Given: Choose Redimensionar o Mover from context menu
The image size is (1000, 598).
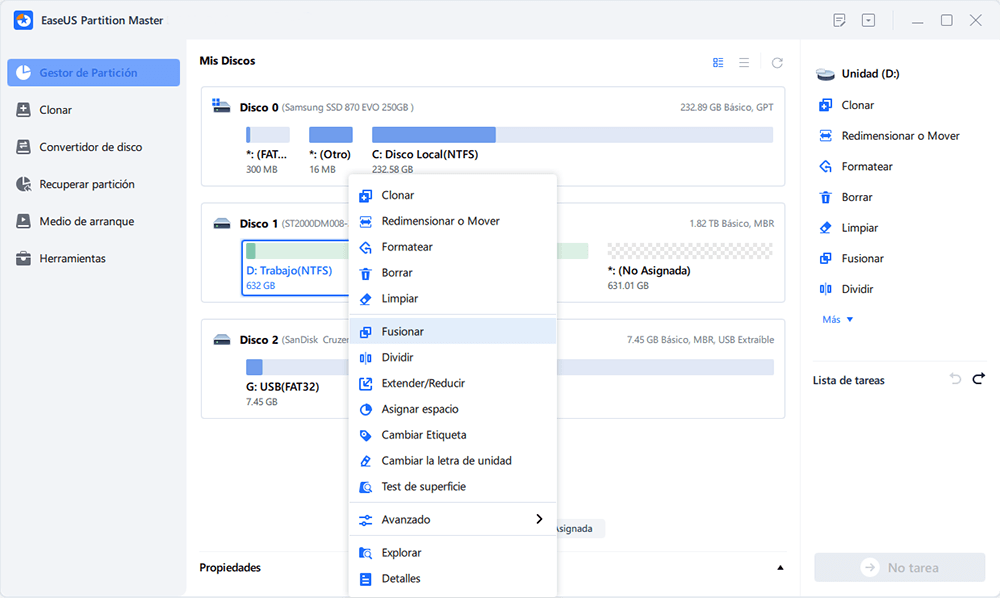Looking at the screenshot, I should pos(453,221).
